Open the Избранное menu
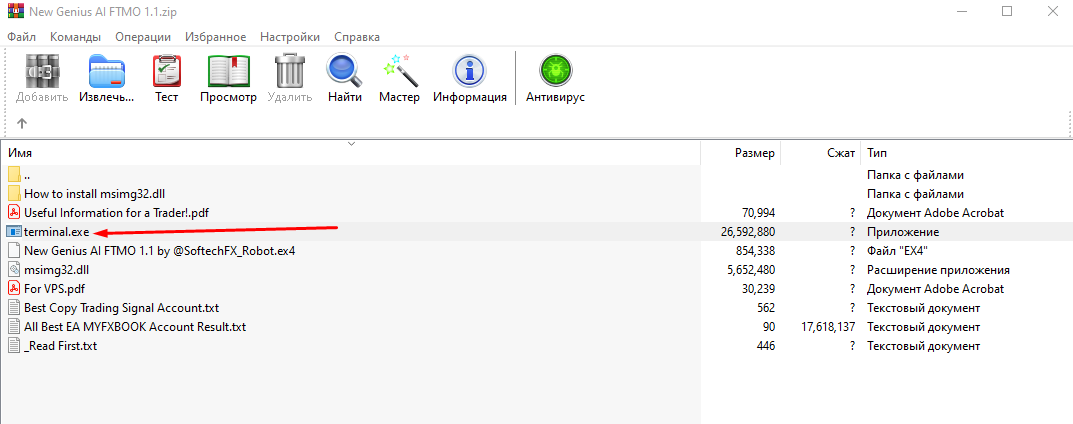 [x=216, y=37]
